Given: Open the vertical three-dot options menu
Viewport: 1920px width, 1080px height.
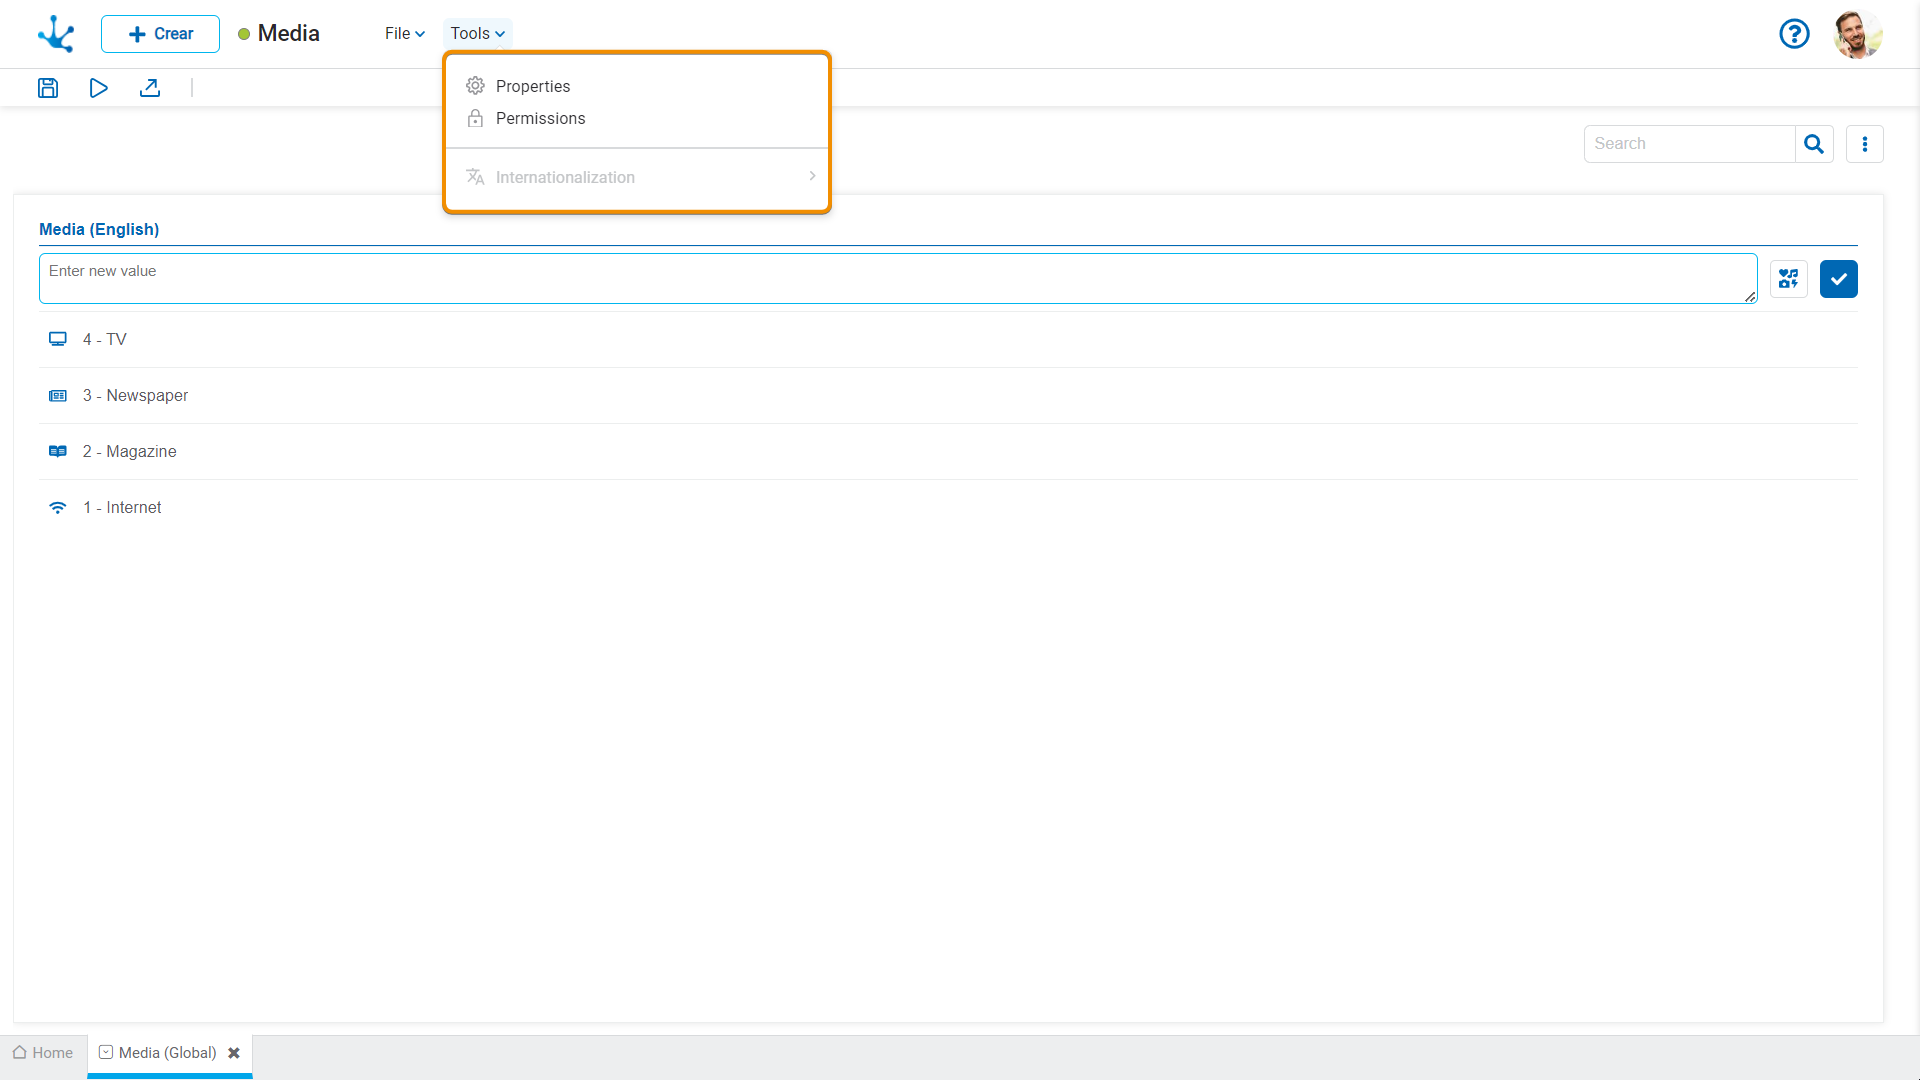Looking at the screenshot, I should click(x=1865, y=144).
